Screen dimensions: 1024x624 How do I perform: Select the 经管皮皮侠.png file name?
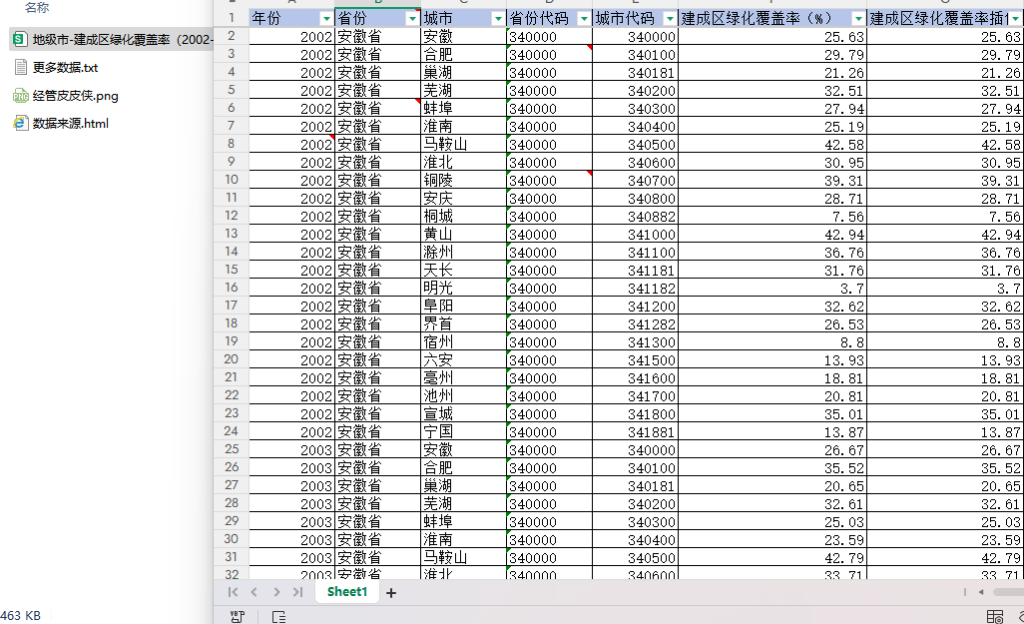[x=76, y=96]
